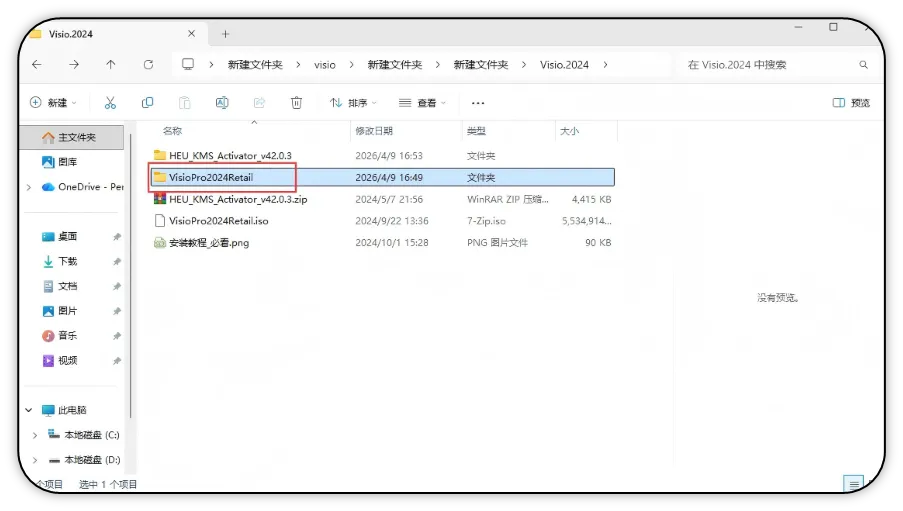Open the more options ellipsis menu
The image size is (903, 511).
coord(478,103)
